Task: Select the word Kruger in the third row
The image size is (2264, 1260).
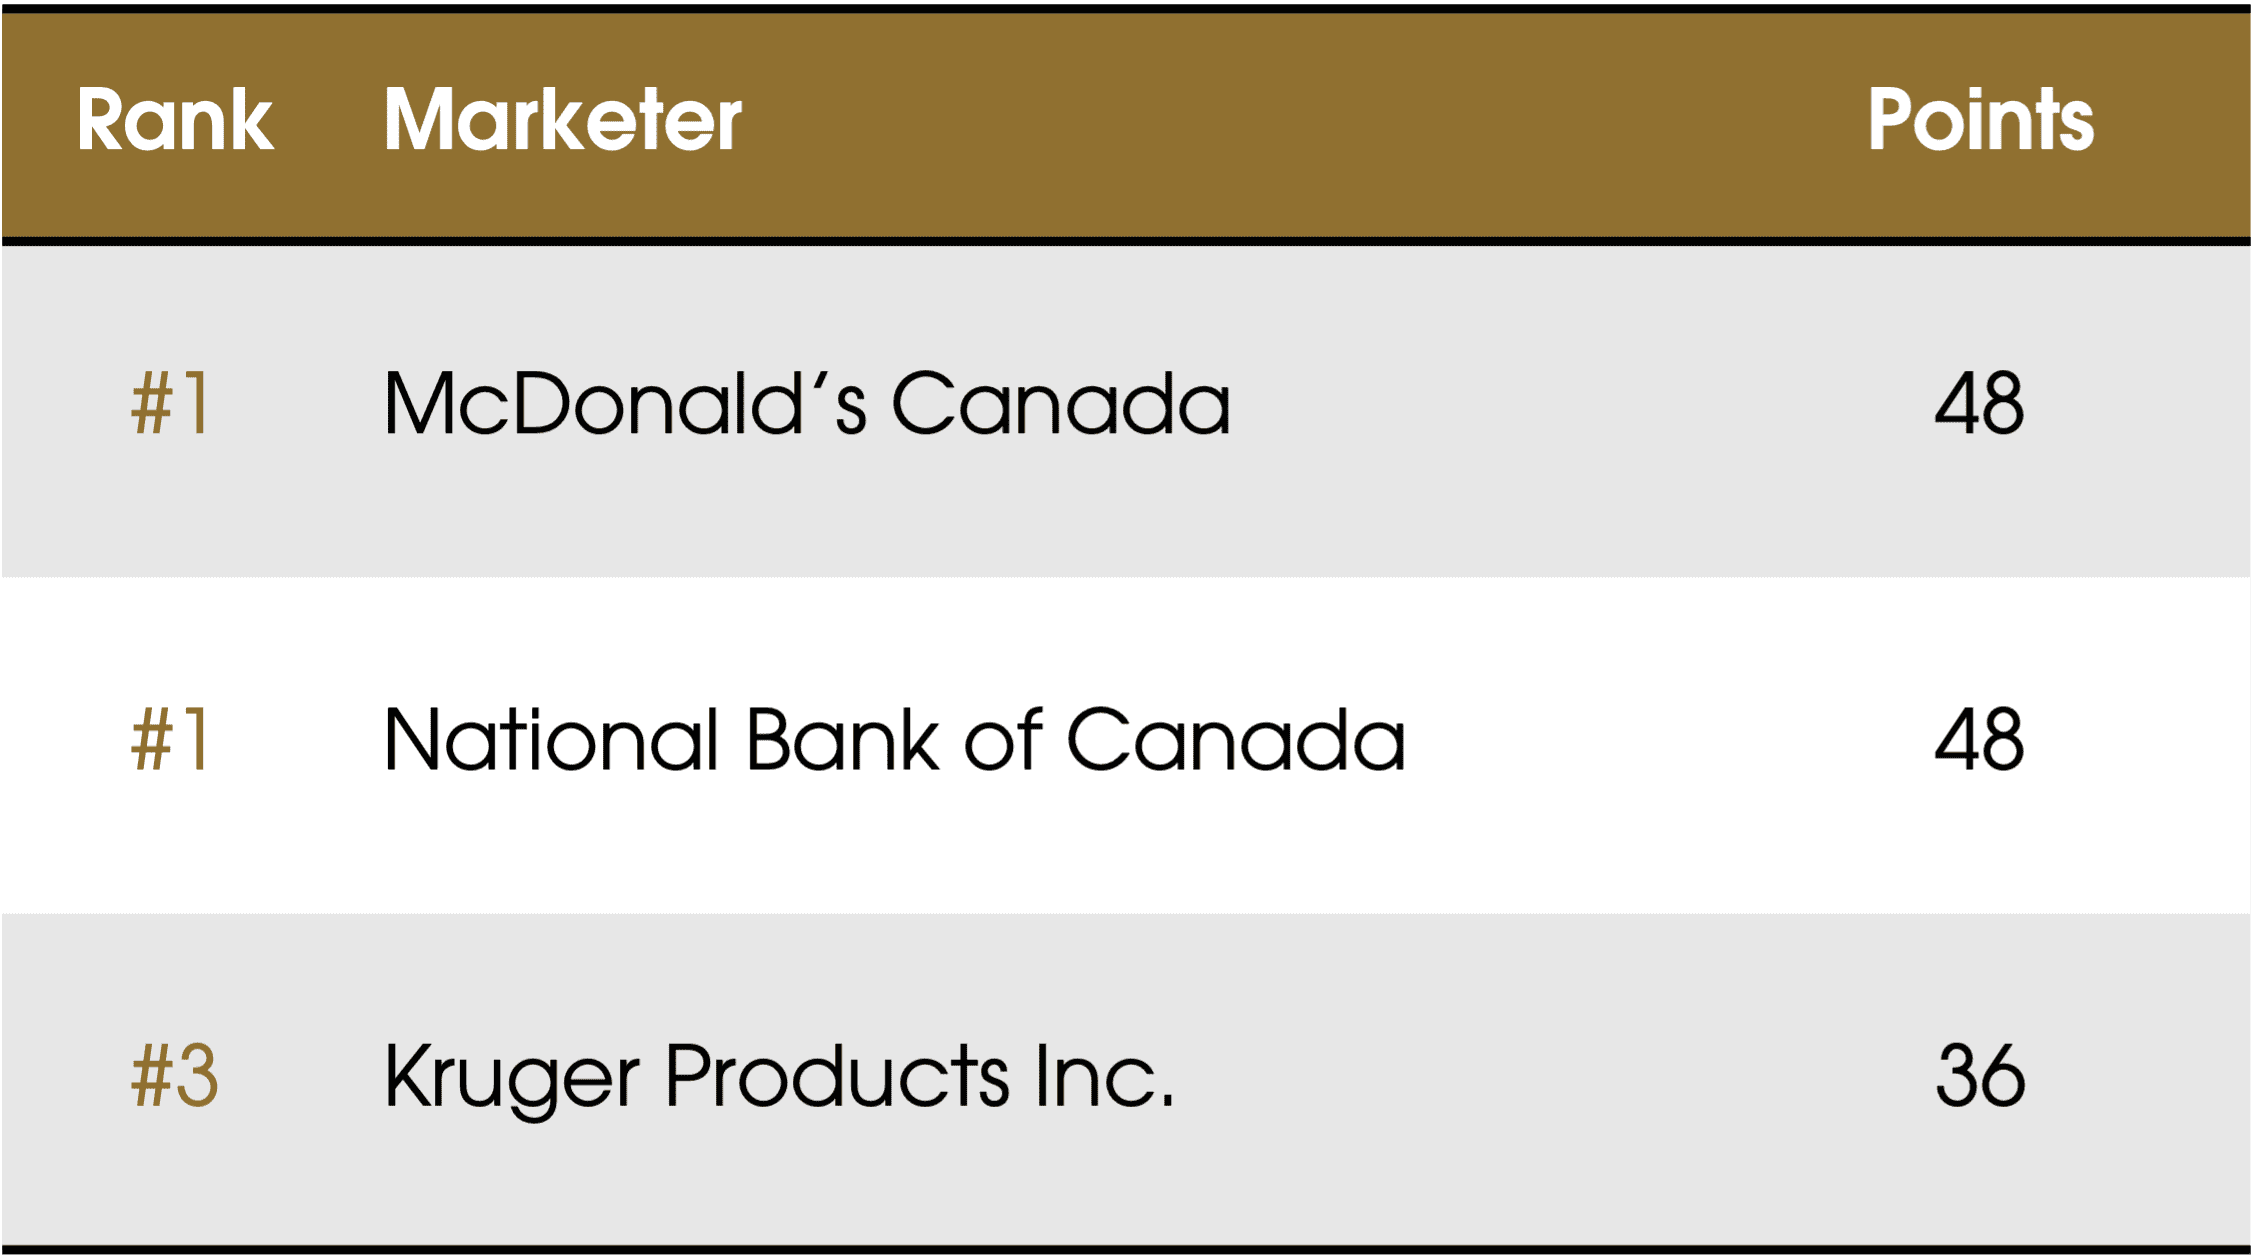Action: (x=511, y=1077)
